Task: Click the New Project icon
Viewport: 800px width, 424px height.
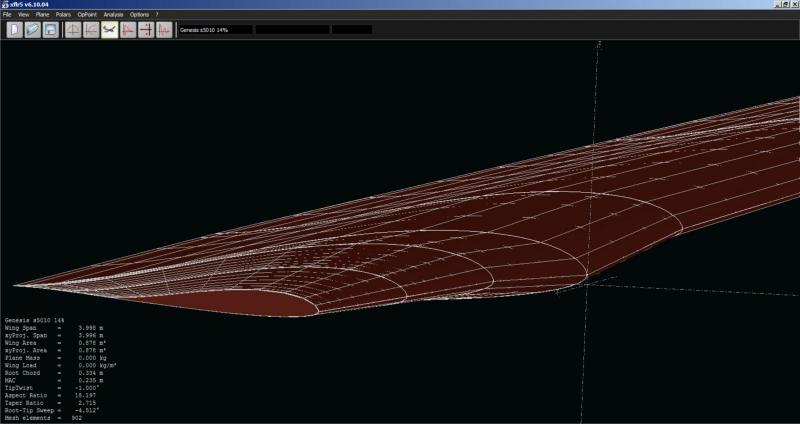Action: click(x=15, y=30)
